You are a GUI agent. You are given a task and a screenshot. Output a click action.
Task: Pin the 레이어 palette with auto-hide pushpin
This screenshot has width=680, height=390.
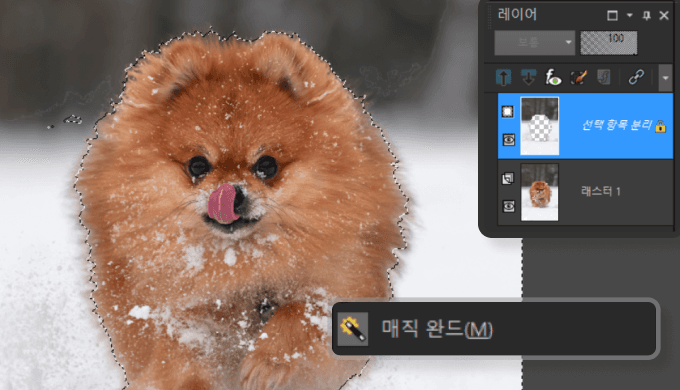coord(646,16)
